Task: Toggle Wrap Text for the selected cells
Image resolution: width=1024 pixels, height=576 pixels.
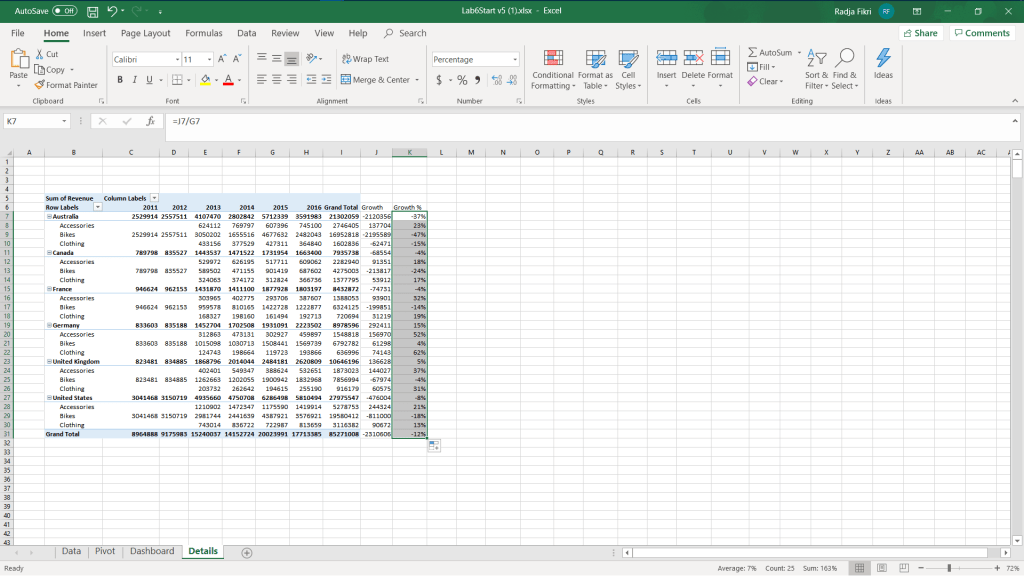Action: click(x=365, y=59)
